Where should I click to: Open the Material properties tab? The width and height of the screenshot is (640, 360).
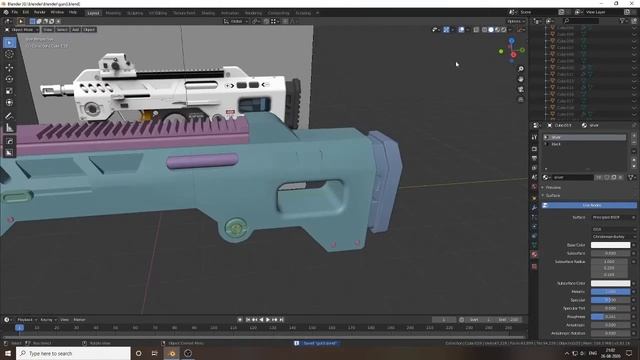tap(534, 254)
